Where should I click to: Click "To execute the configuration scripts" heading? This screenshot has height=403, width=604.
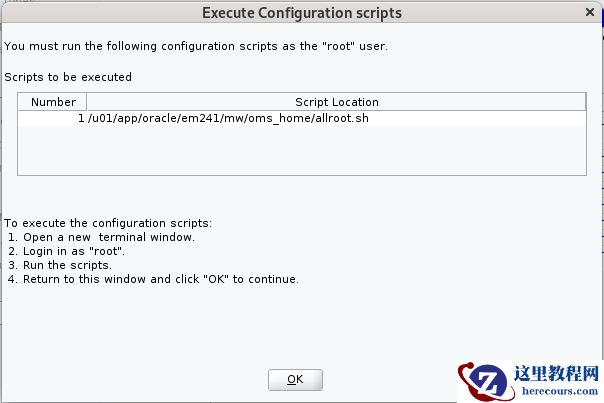pyautogui.click(x=108, y=222)
